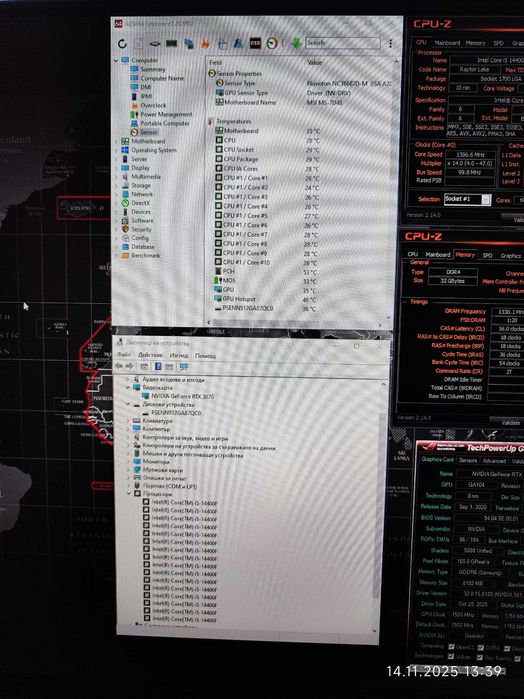524x699 pixels.
Task: Switch to SPD tab in lower CPU-Z
Action: [x=487, y=255]
